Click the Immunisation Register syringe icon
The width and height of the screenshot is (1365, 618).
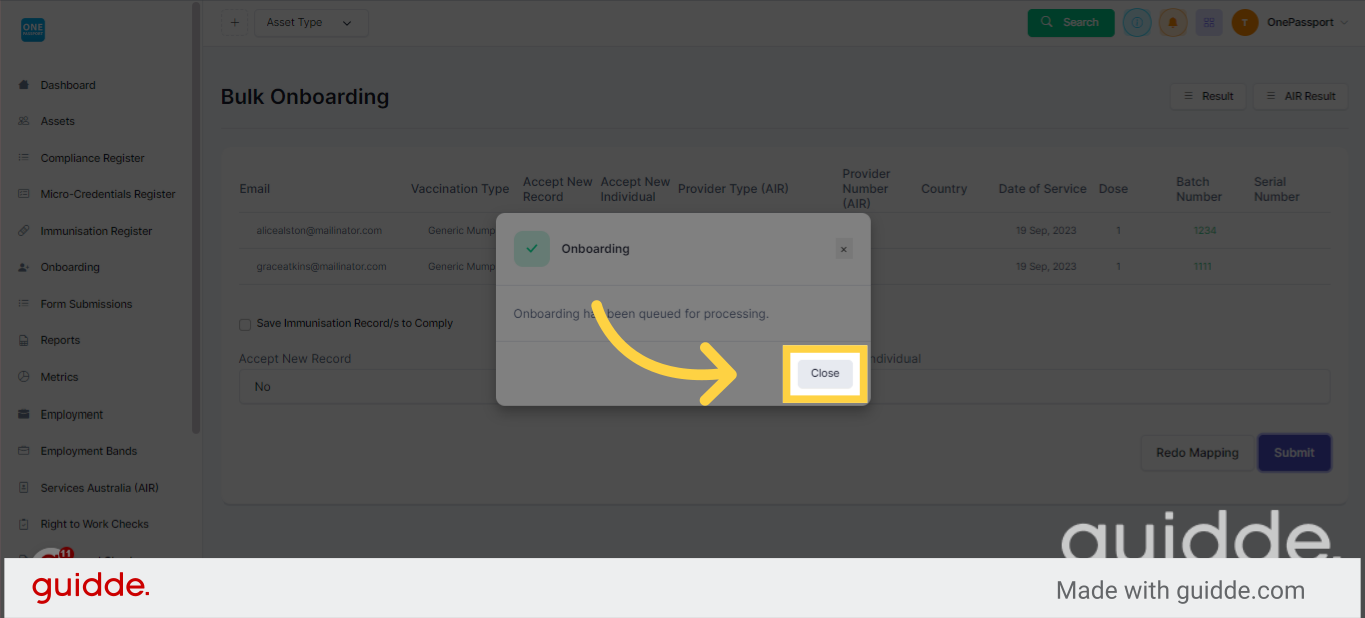23,231
